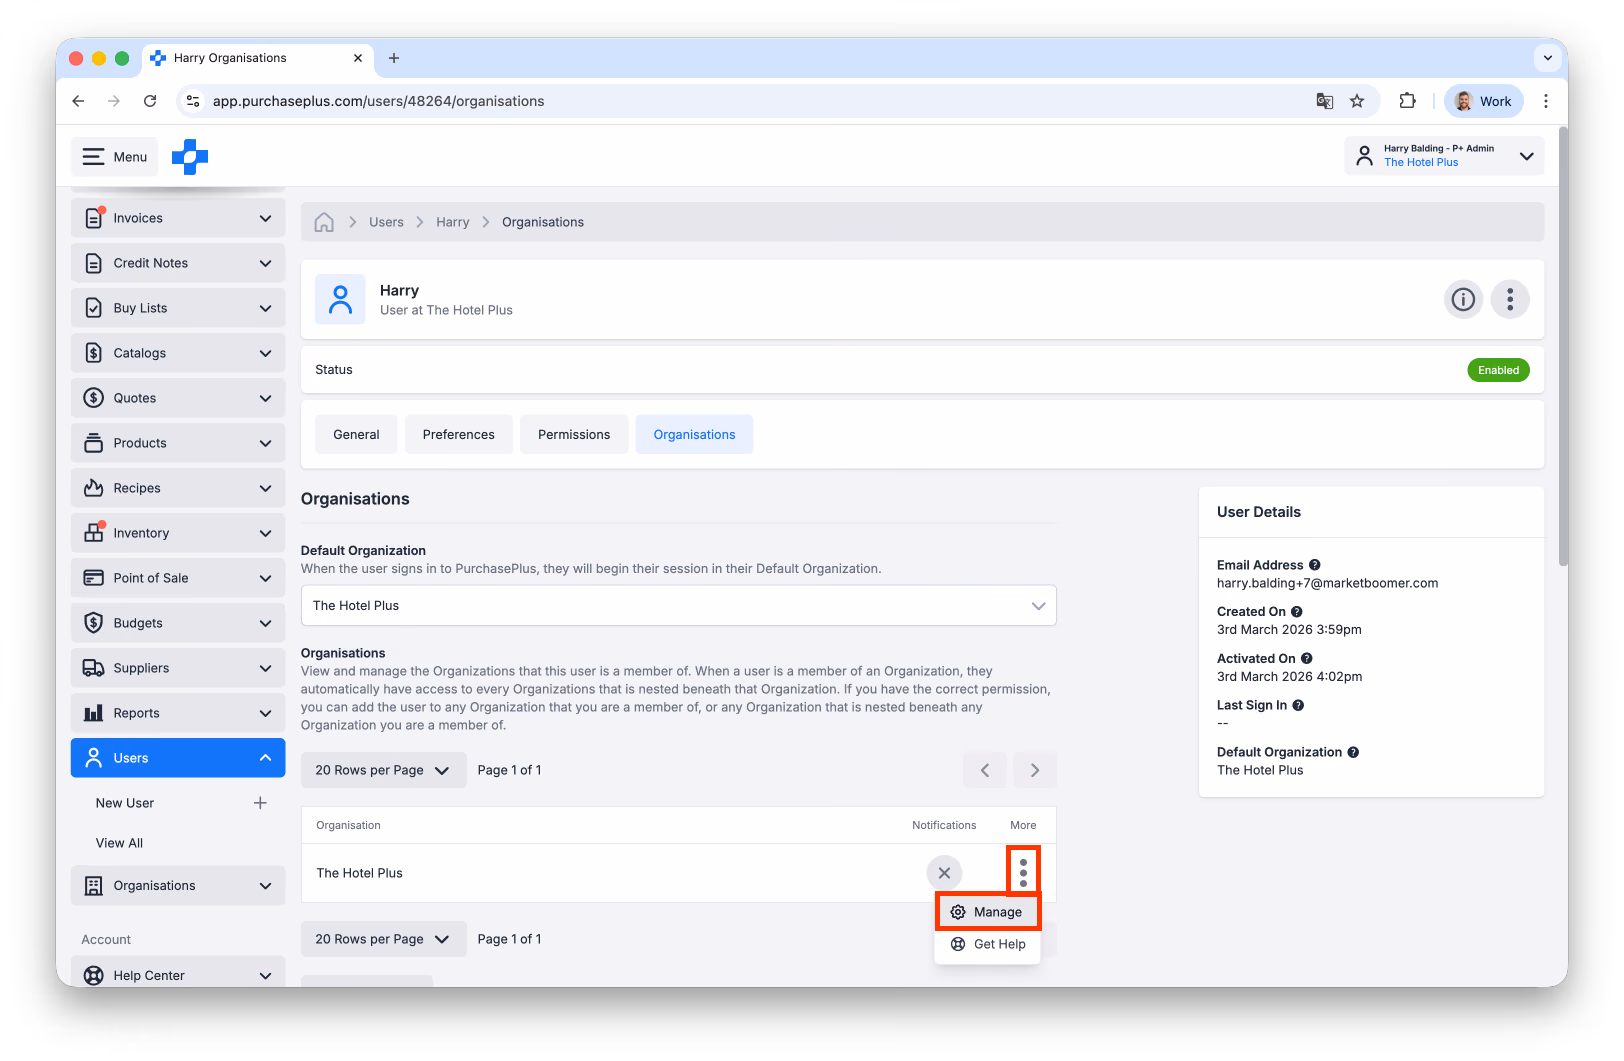Open the browser three-dot menu

(x=1546, y=101)
